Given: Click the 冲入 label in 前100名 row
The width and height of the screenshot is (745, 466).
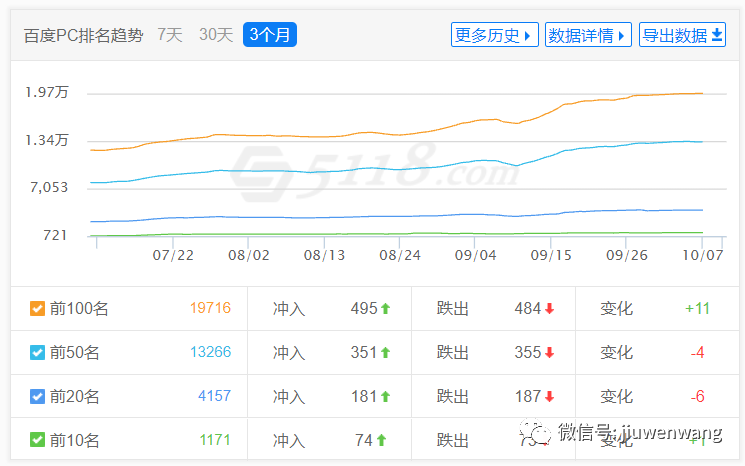Looking at the screenshot, I should [x=289, y=309].
